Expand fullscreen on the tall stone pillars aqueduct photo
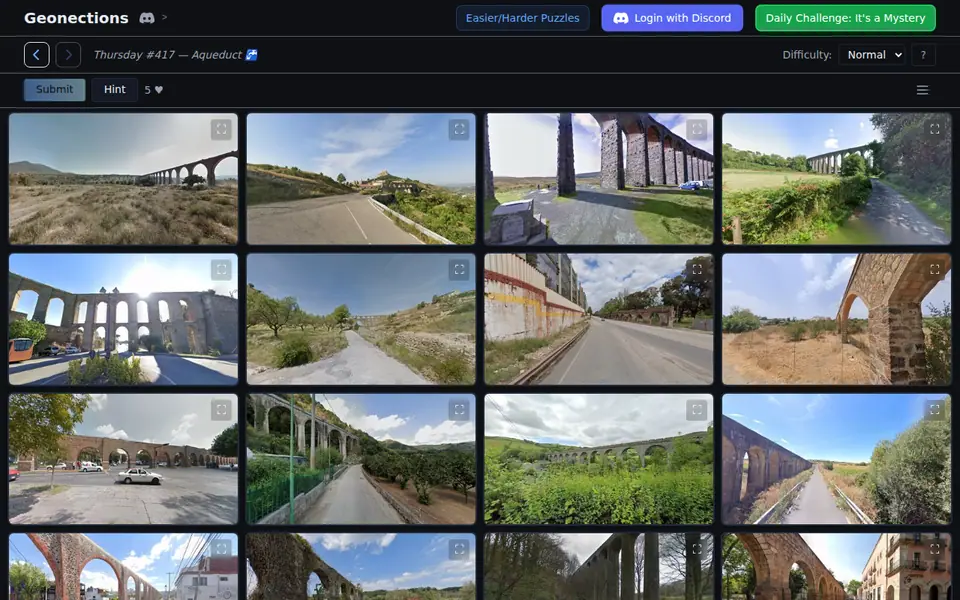 point(697,129)
